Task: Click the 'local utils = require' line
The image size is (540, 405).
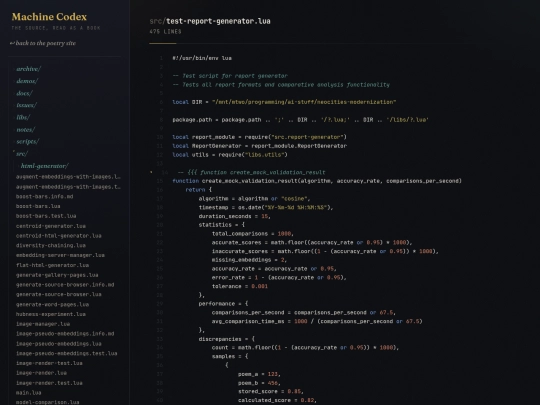Action: tap(230, 155)
